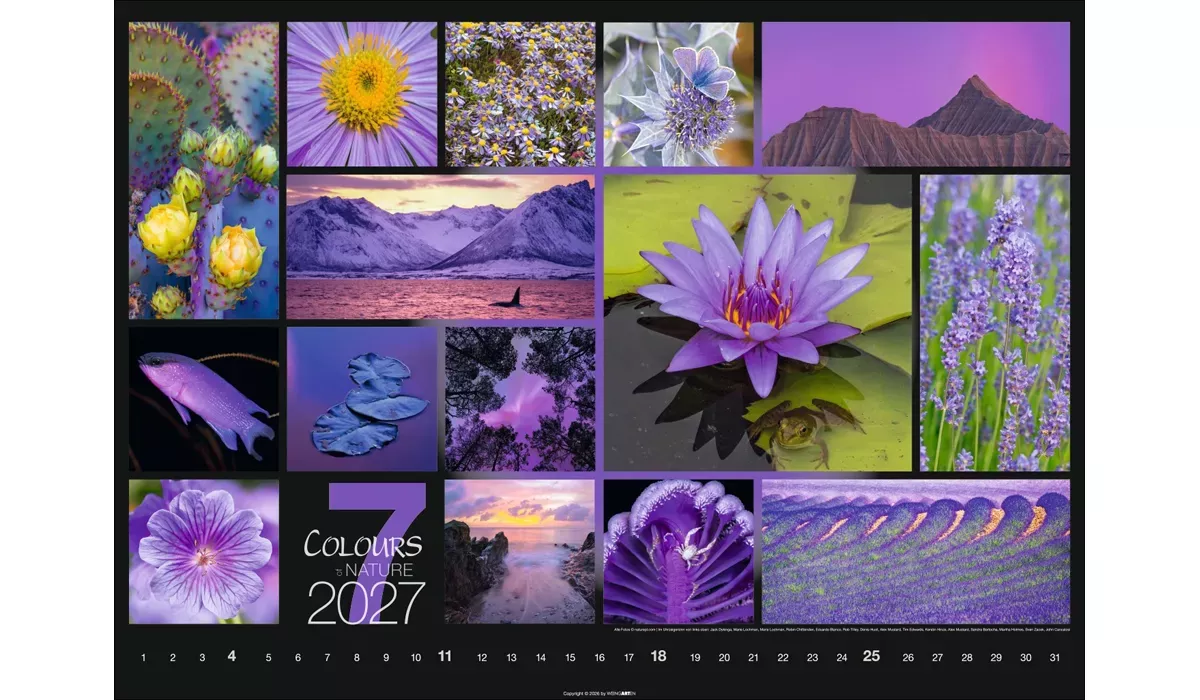Select the white spider on purple flower photo
1200x700 pixels.
[x=678, y=552]
